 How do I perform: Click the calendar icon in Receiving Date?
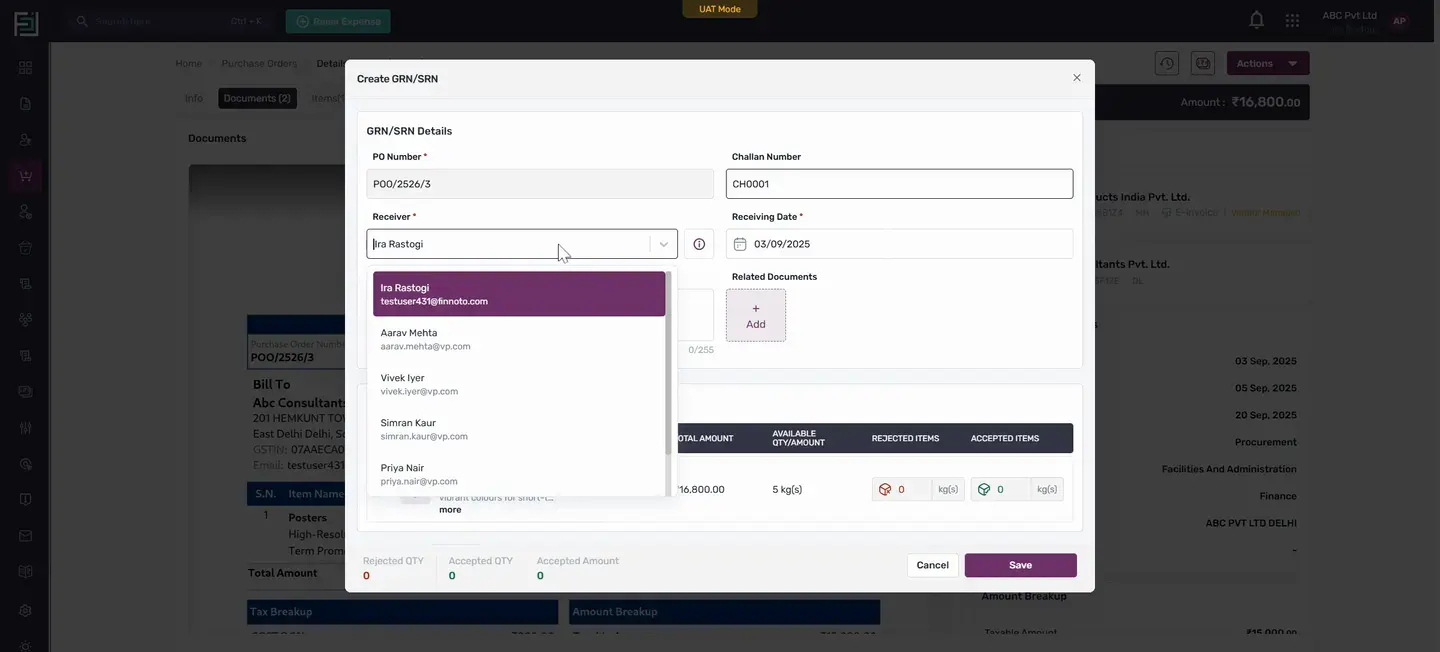[740, 244]
